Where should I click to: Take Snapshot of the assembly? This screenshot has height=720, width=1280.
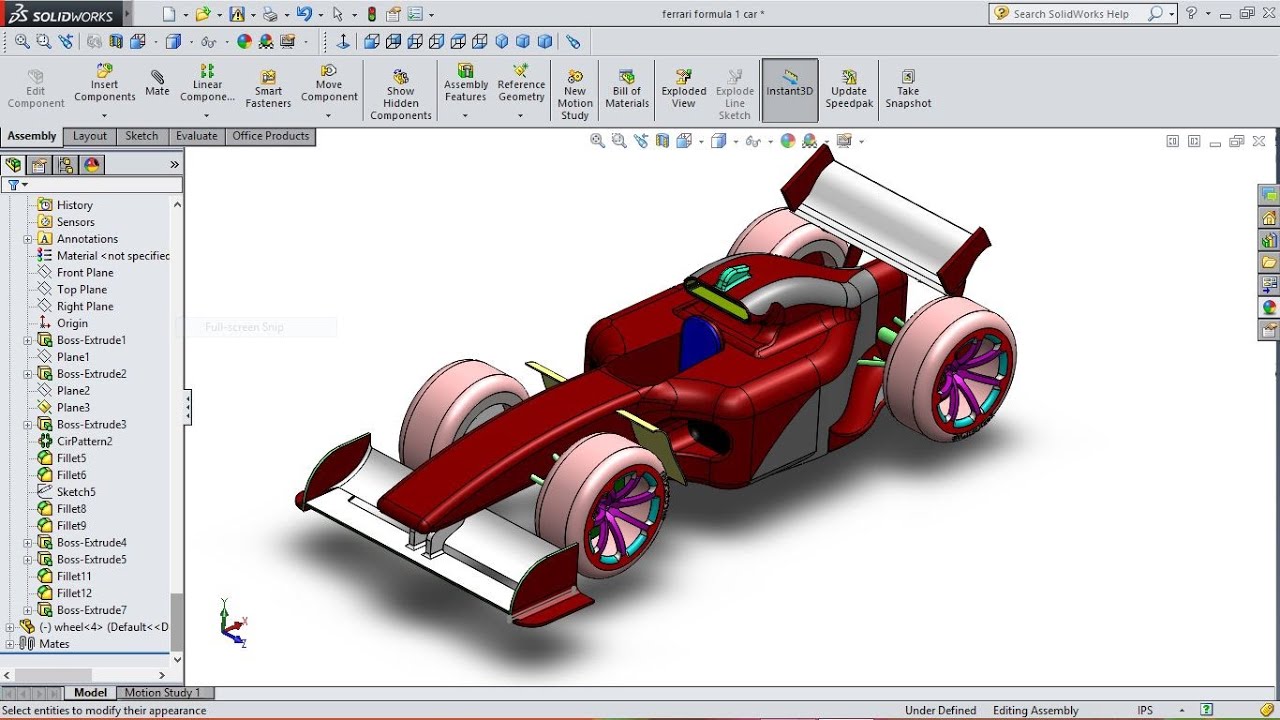click(908, 89)
